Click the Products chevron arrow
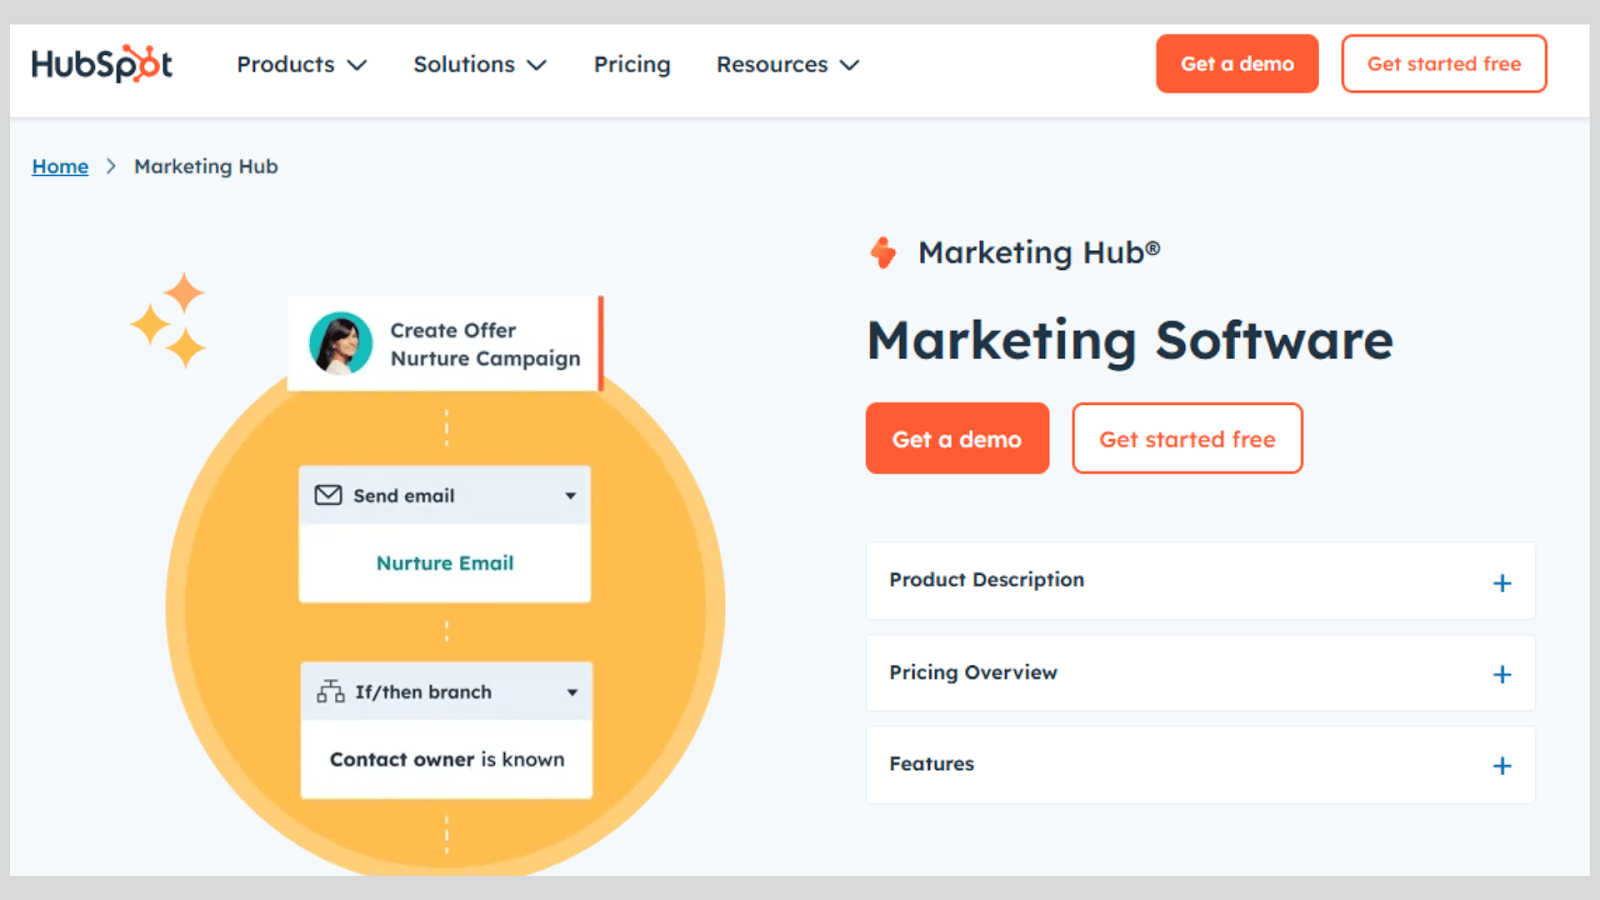This screenshot has height=900, width=1600. click(357, 65)
